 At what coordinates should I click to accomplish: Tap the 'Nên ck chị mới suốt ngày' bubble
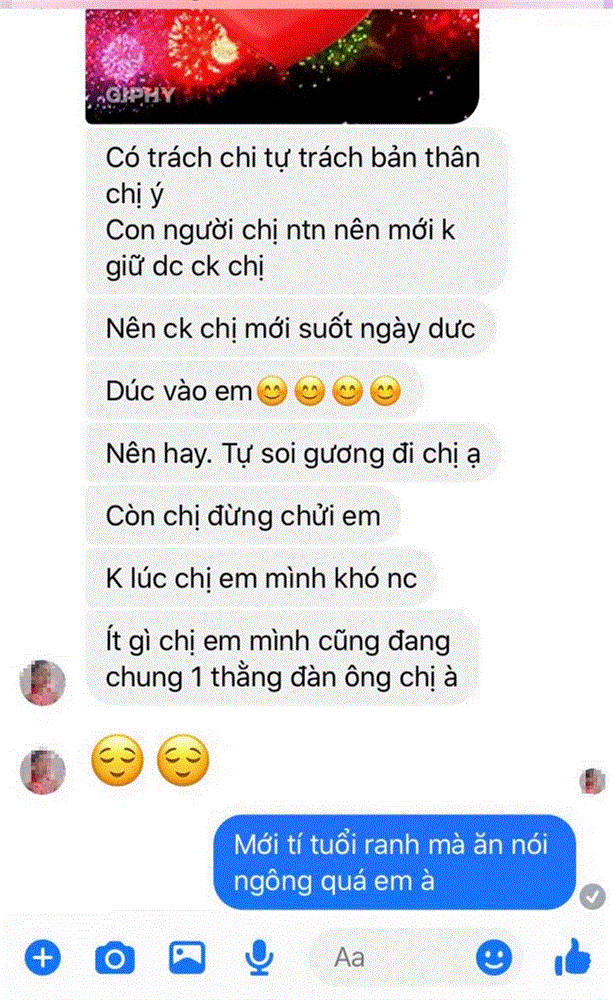(x=290, y=328)
